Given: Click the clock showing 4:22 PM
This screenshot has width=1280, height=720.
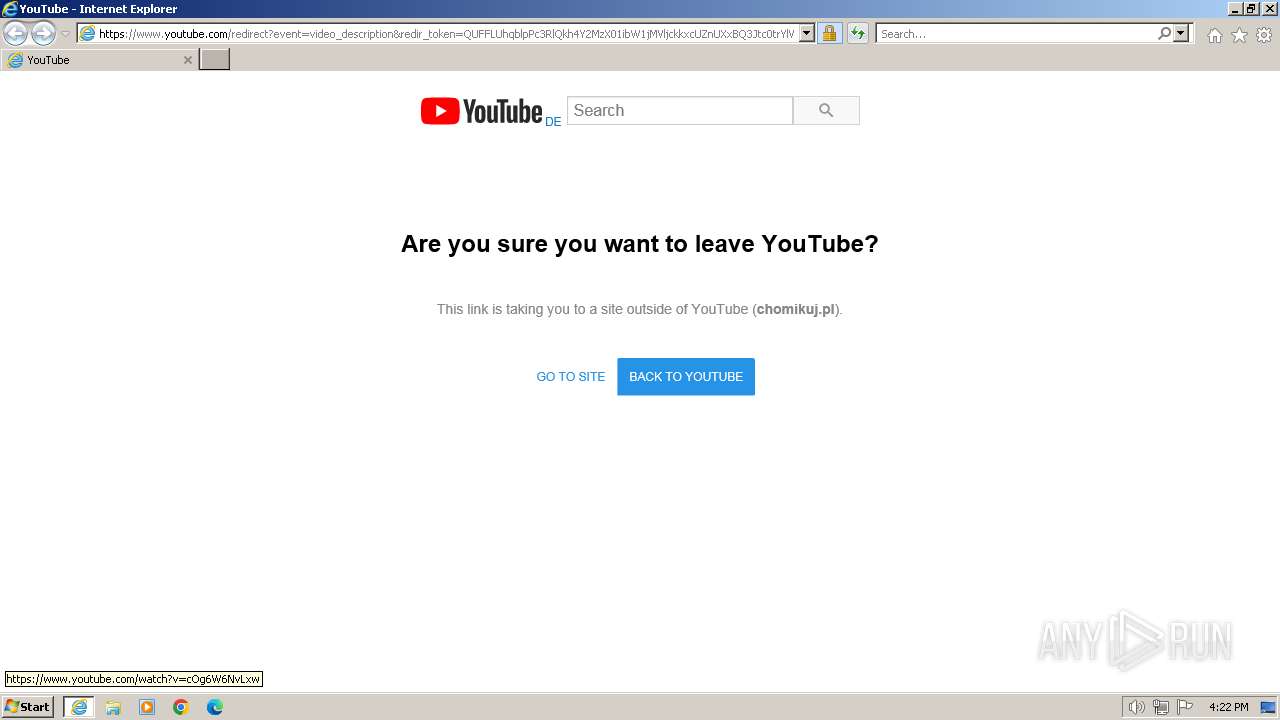Looking at the screenshot, I should tap(1229, 707).
